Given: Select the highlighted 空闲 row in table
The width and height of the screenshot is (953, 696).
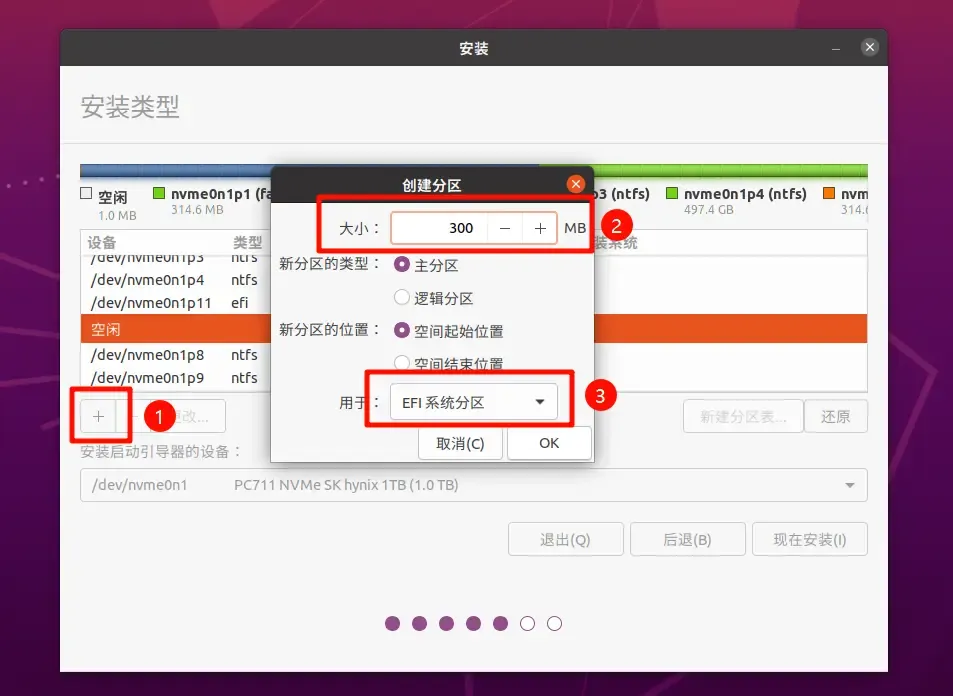Looking at the screenshot, I should (473, 329).
